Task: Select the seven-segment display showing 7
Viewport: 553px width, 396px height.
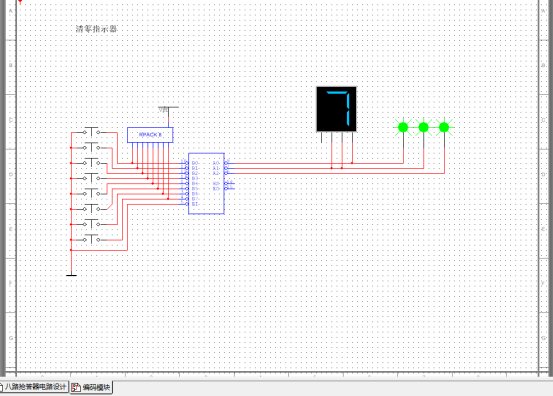Action: (336, 109)
